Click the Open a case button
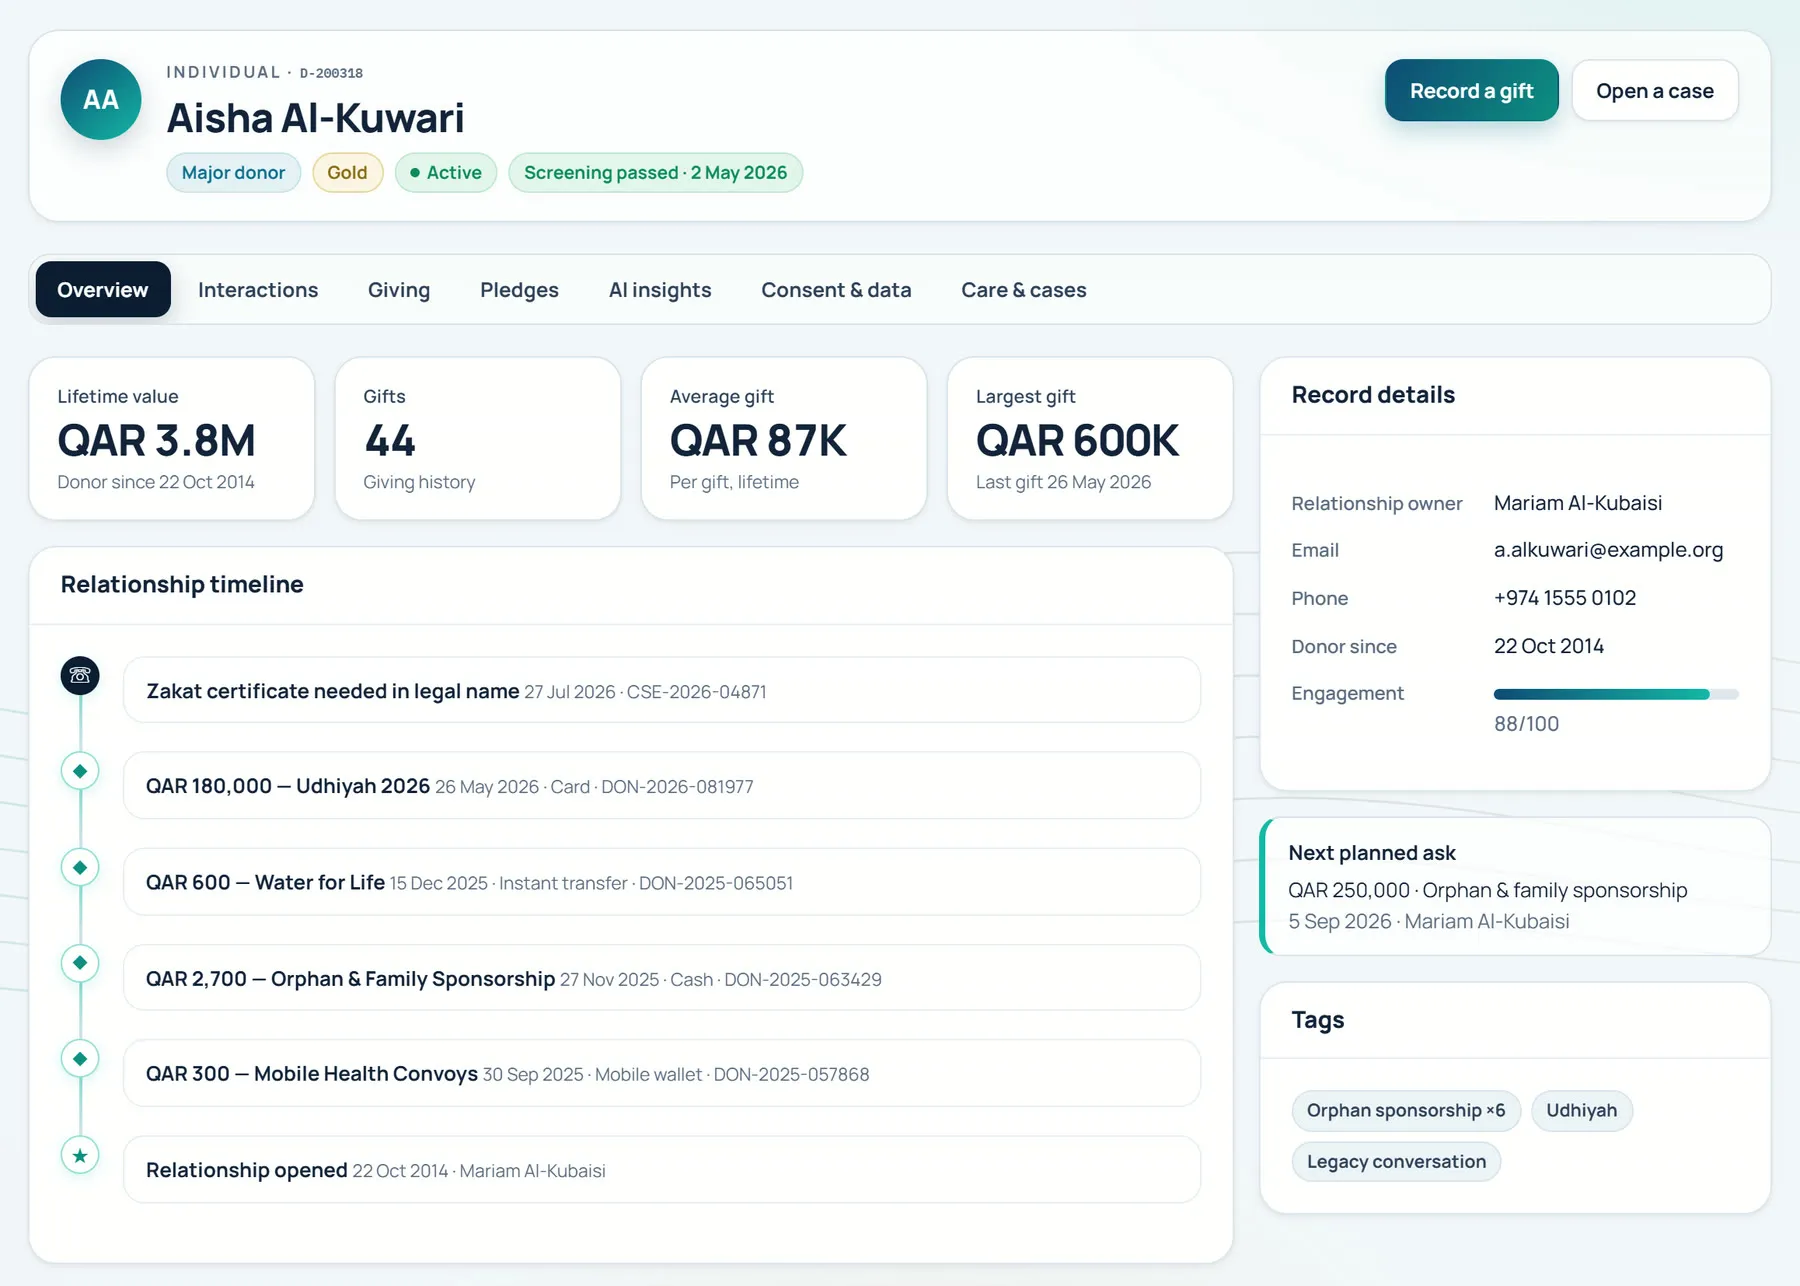 (1655, 91)
